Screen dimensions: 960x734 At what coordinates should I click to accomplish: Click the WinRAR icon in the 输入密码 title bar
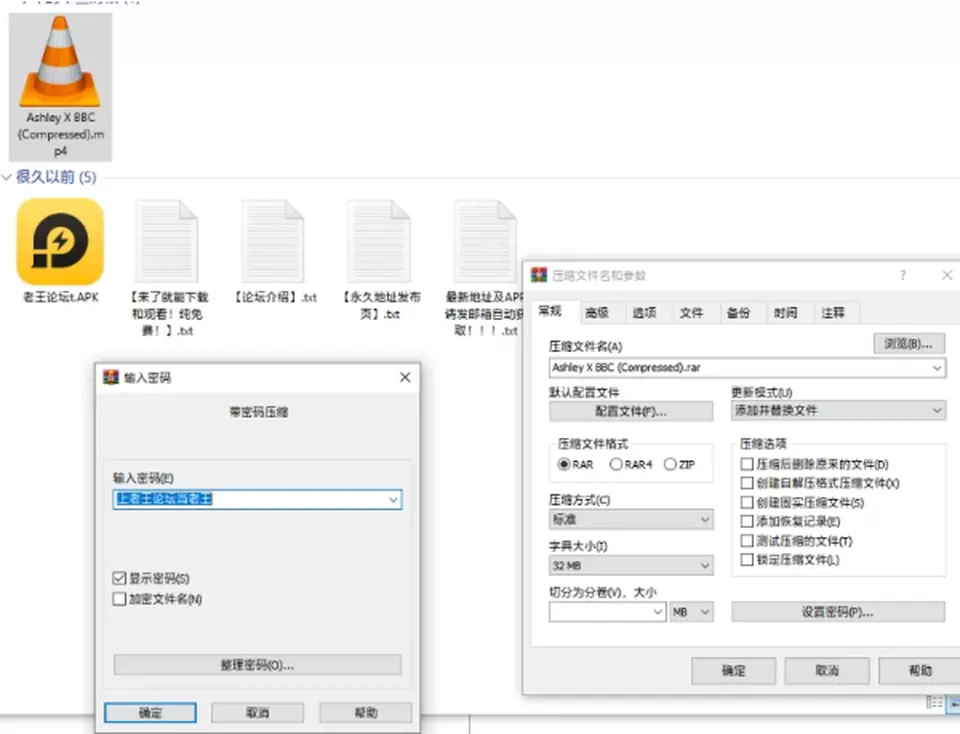point(111,377)
